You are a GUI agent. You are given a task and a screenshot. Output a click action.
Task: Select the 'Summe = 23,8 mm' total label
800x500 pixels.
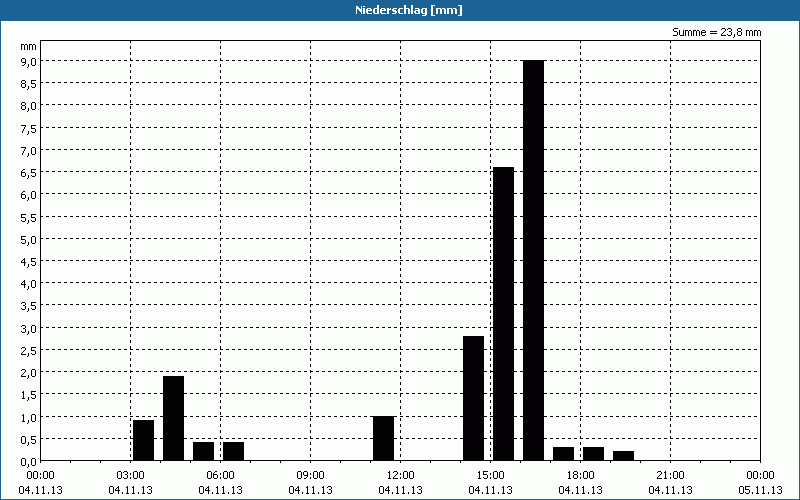(x=716, y=32)
